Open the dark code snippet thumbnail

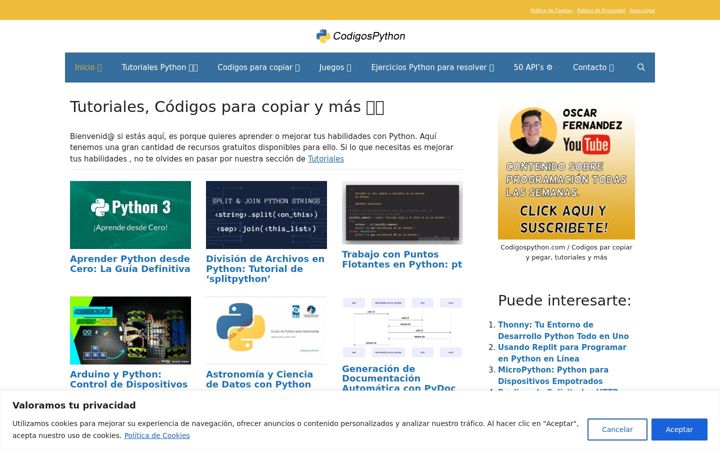point(402,213)
